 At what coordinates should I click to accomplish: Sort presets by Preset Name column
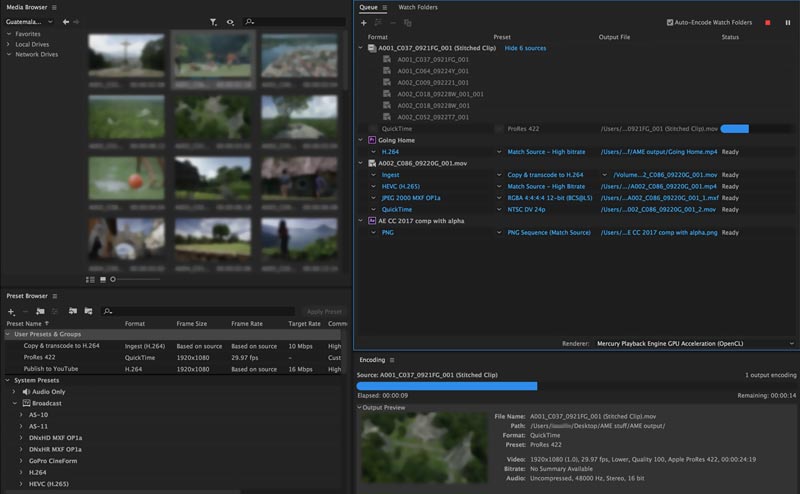coord(27,324)
